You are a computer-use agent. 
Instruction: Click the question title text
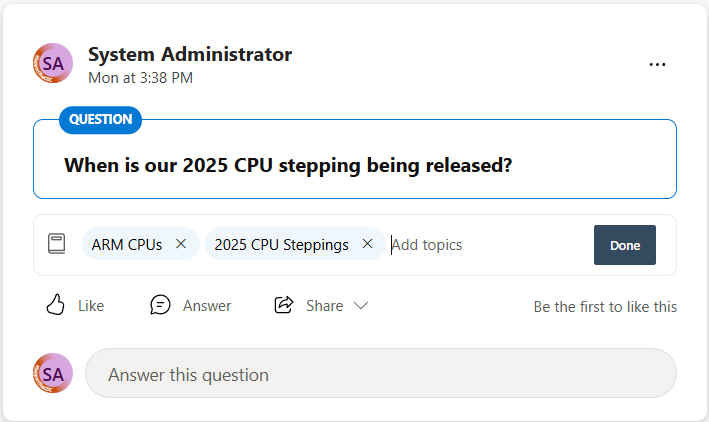point(288,165)
